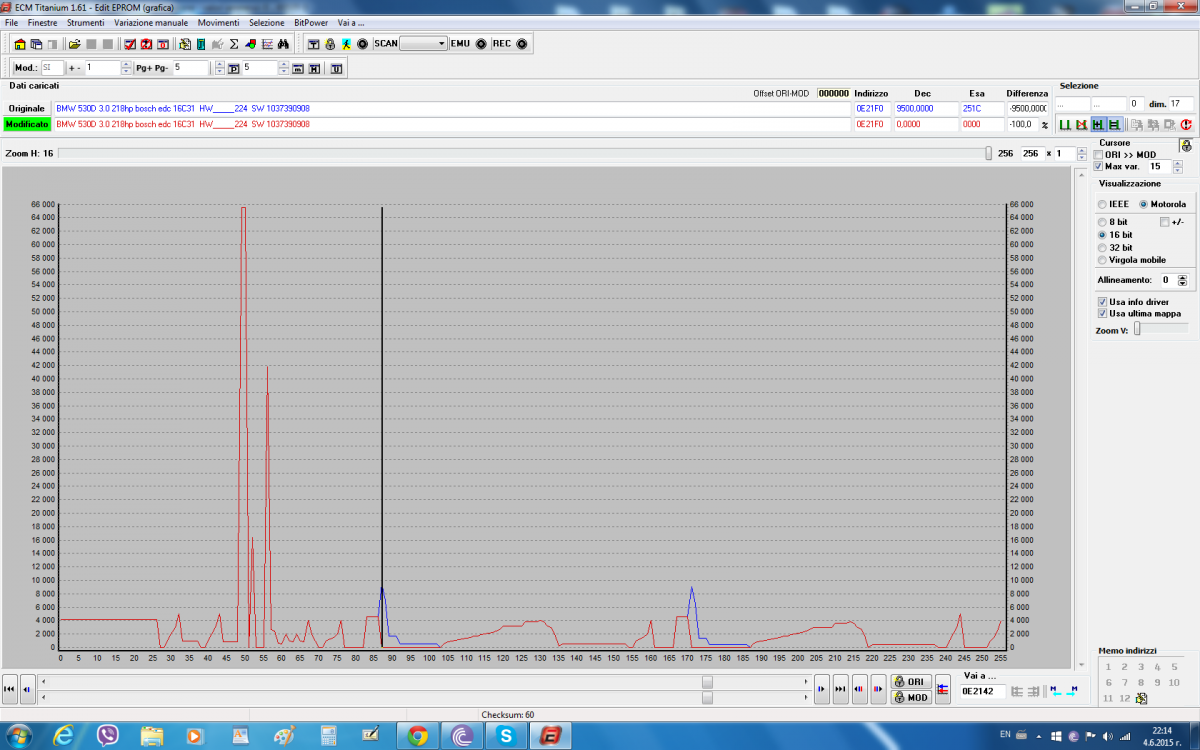The image size is (1200, 750).
Task: Click the yellow house icon in toolbar
Action: (x=20, y=44)
